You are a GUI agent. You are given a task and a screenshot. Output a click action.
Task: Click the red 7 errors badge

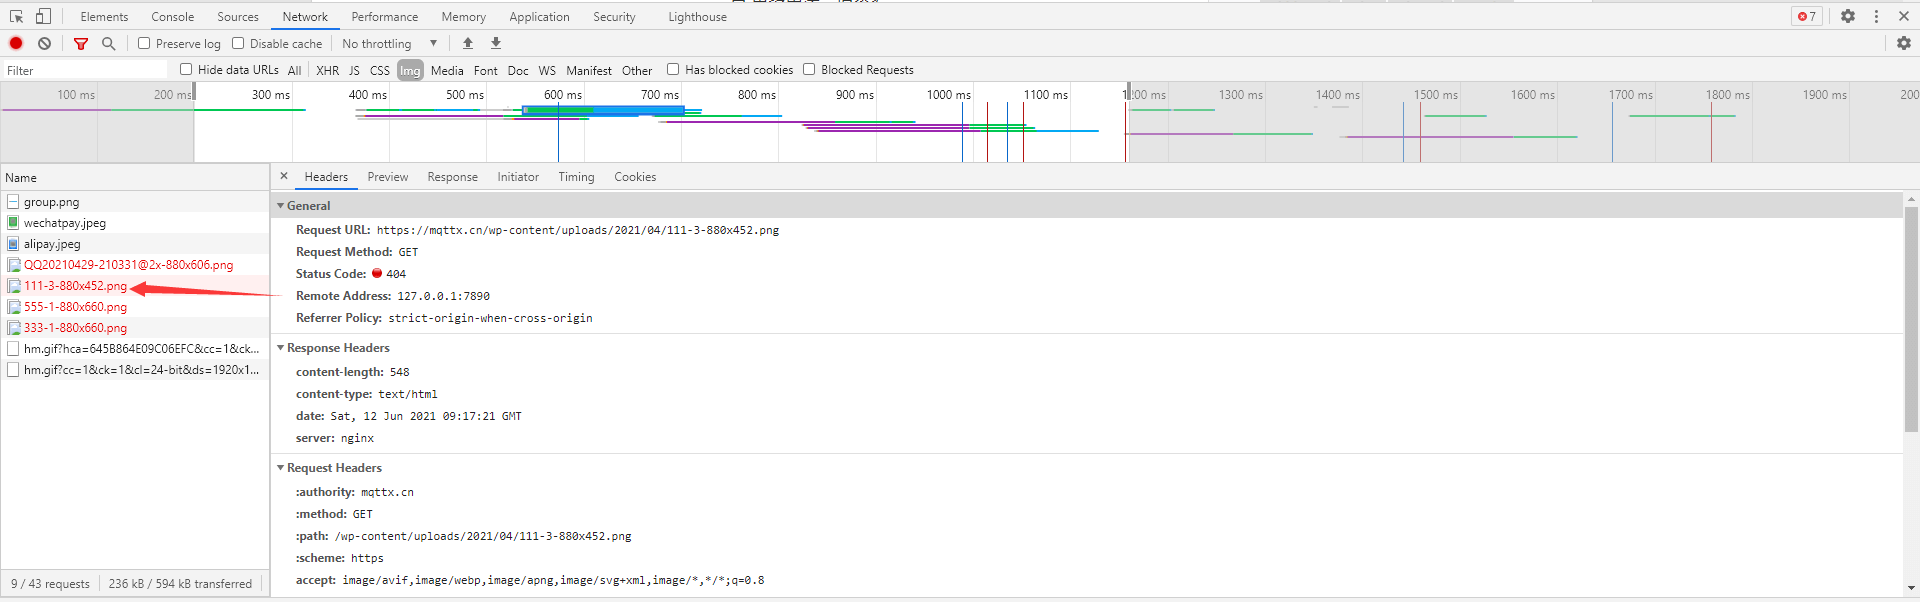click(1807, 16)
